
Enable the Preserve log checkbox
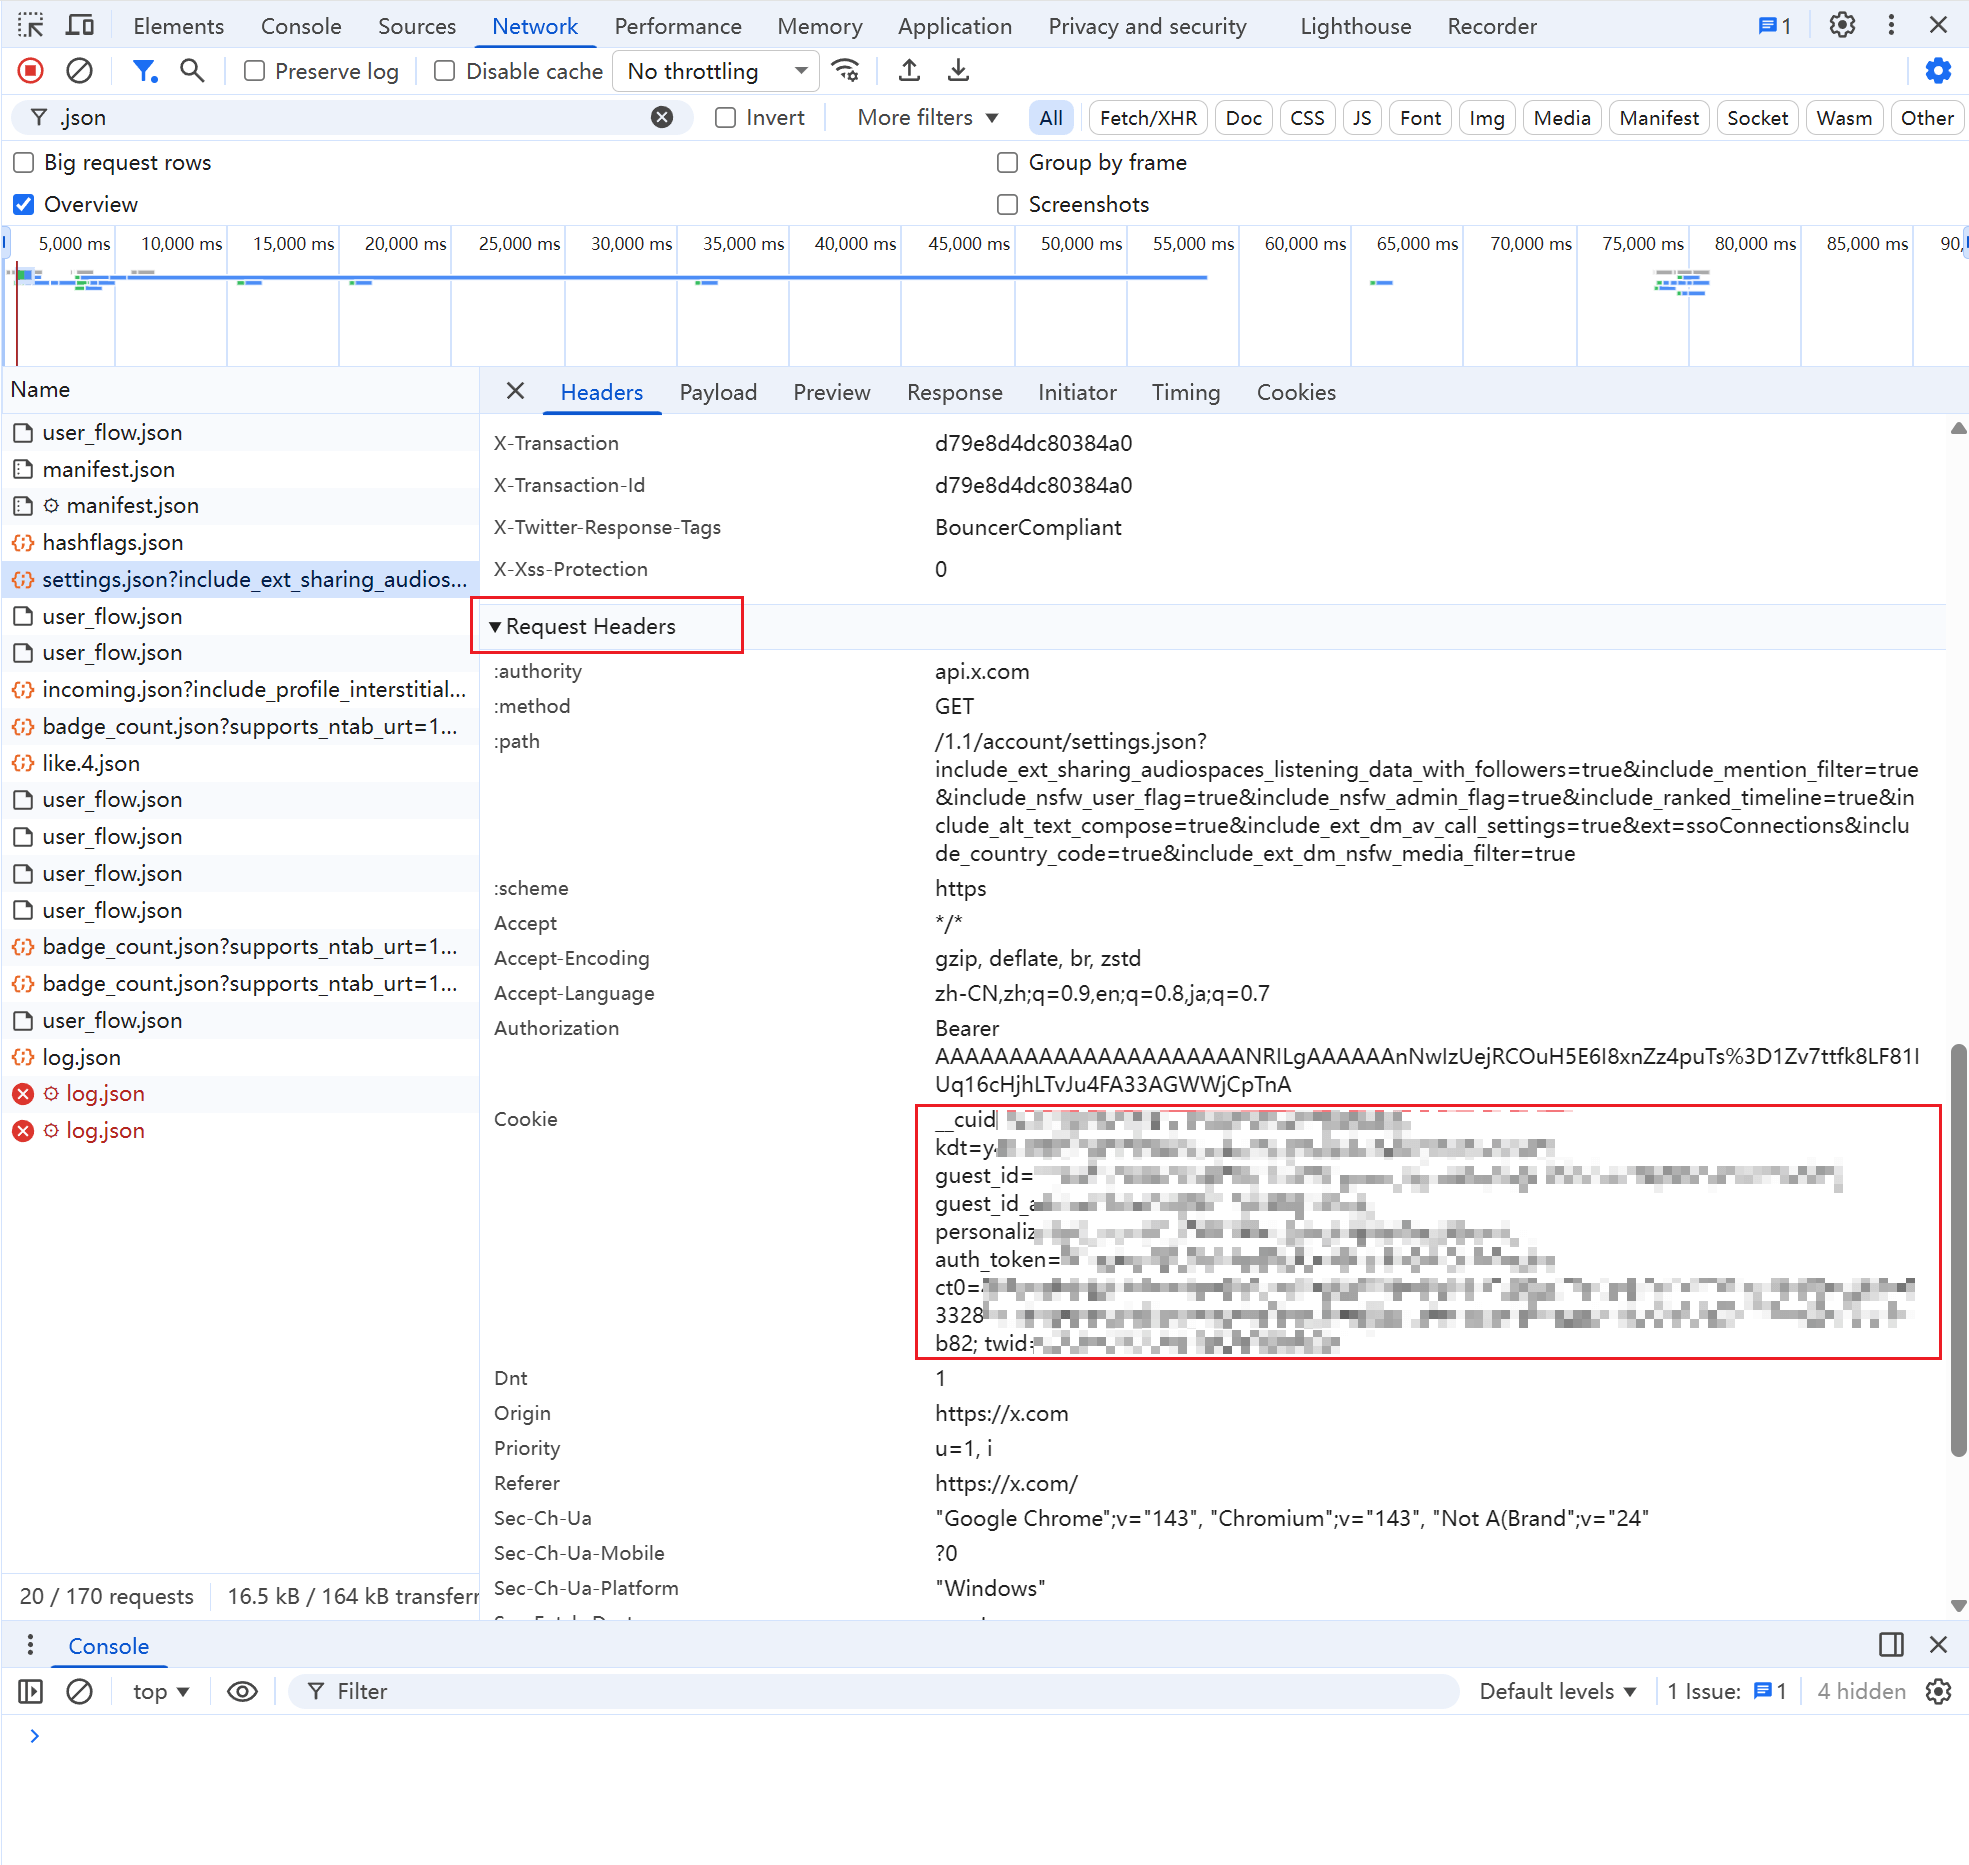pos(255,71)
